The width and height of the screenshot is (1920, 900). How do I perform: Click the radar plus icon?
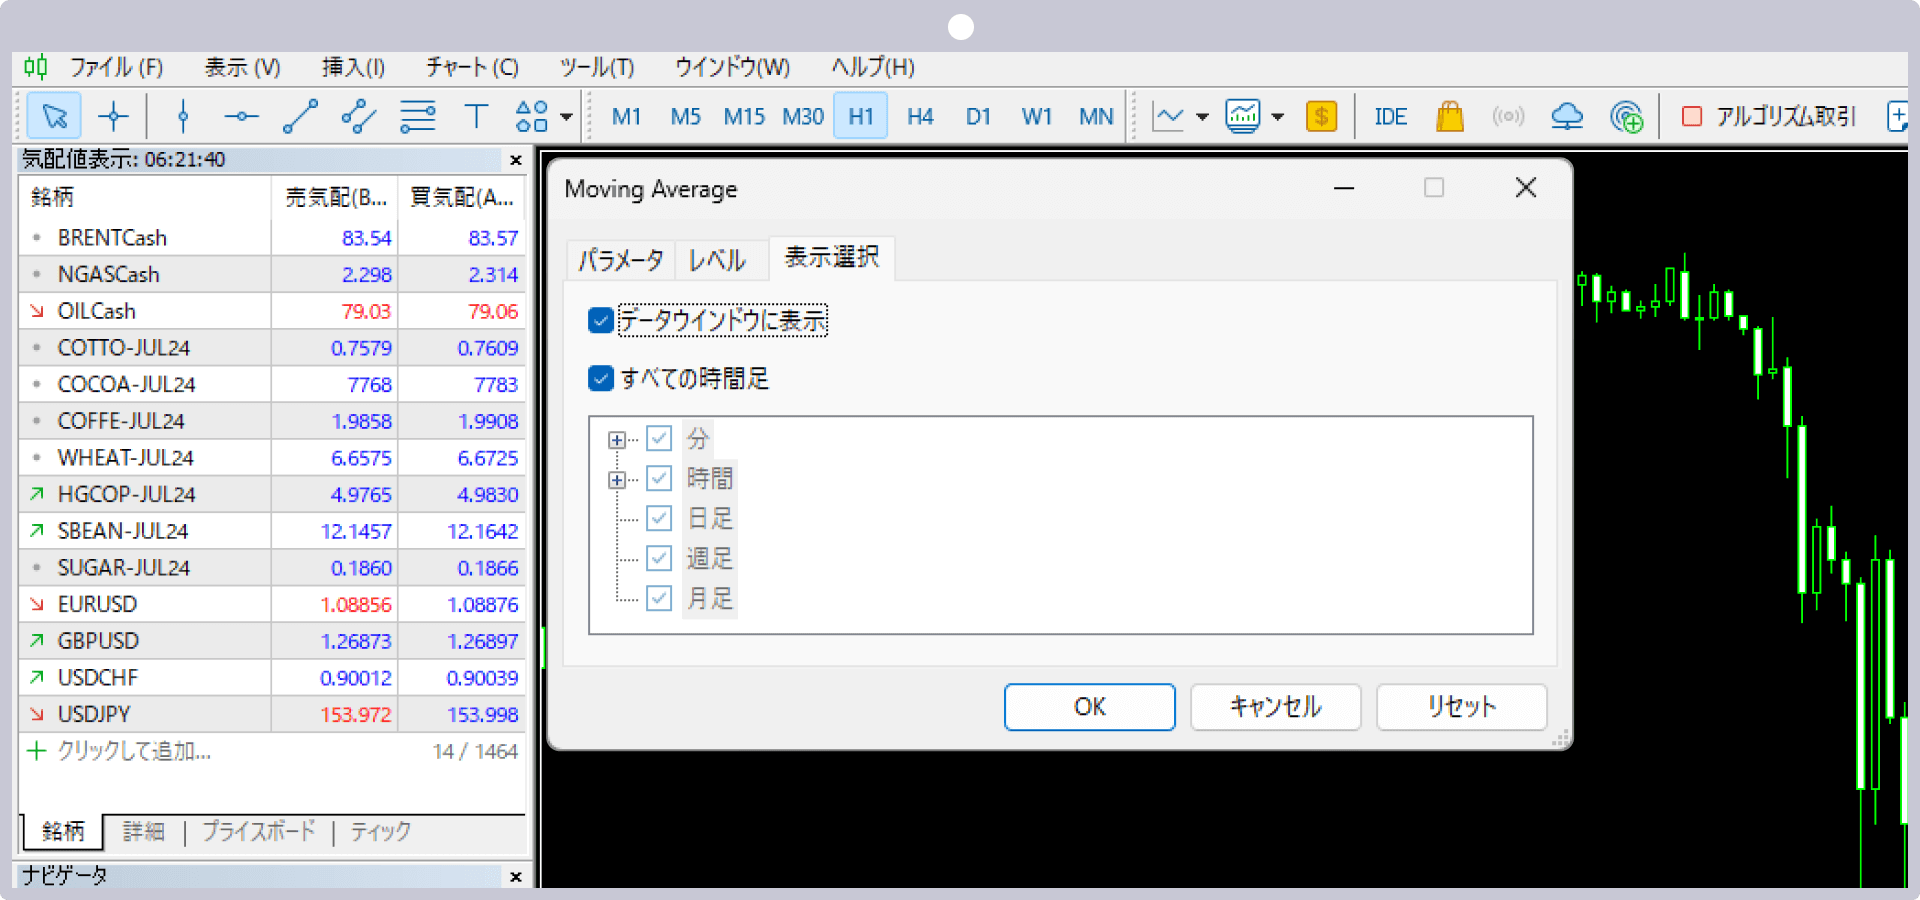tap(1627, 117)
